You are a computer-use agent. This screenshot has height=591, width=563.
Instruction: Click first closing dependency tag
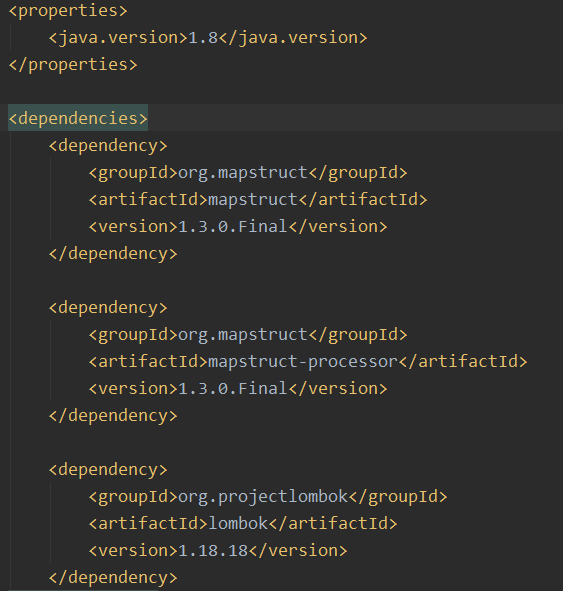coord(113,253)
